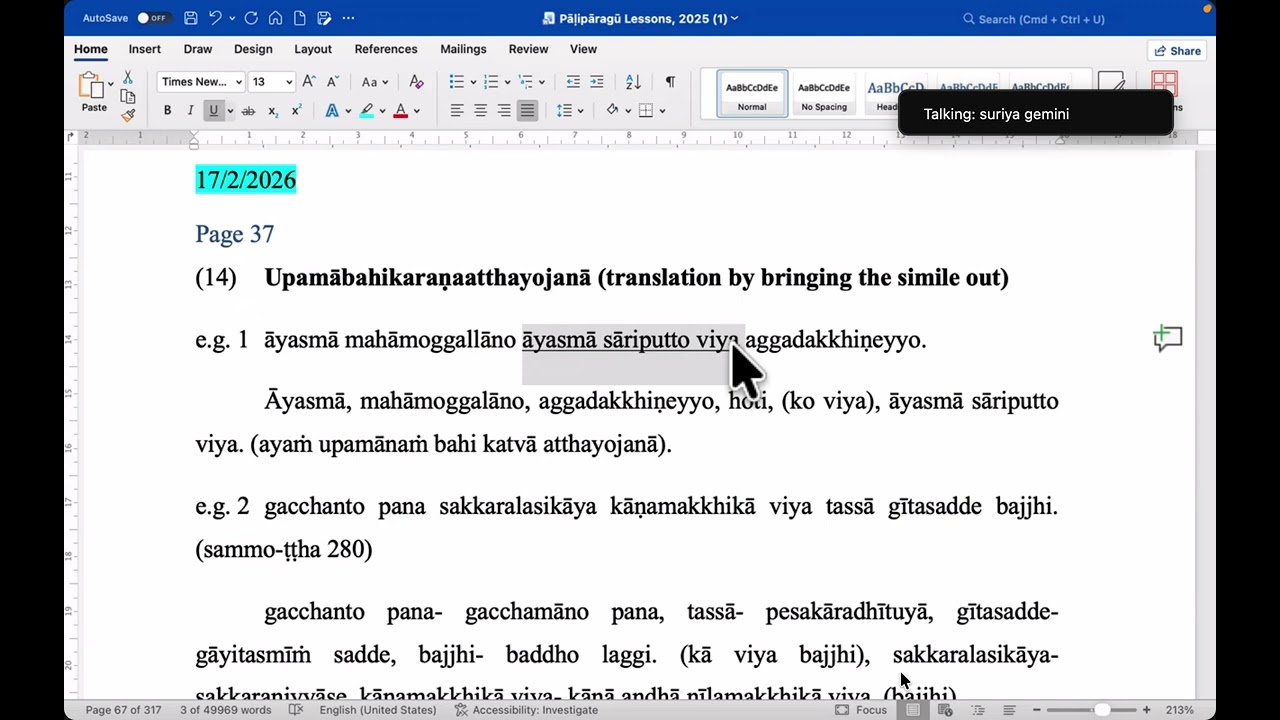Screen dimensions: 1280x720
Task: Align text to the left
Action: tap(457, 110)
